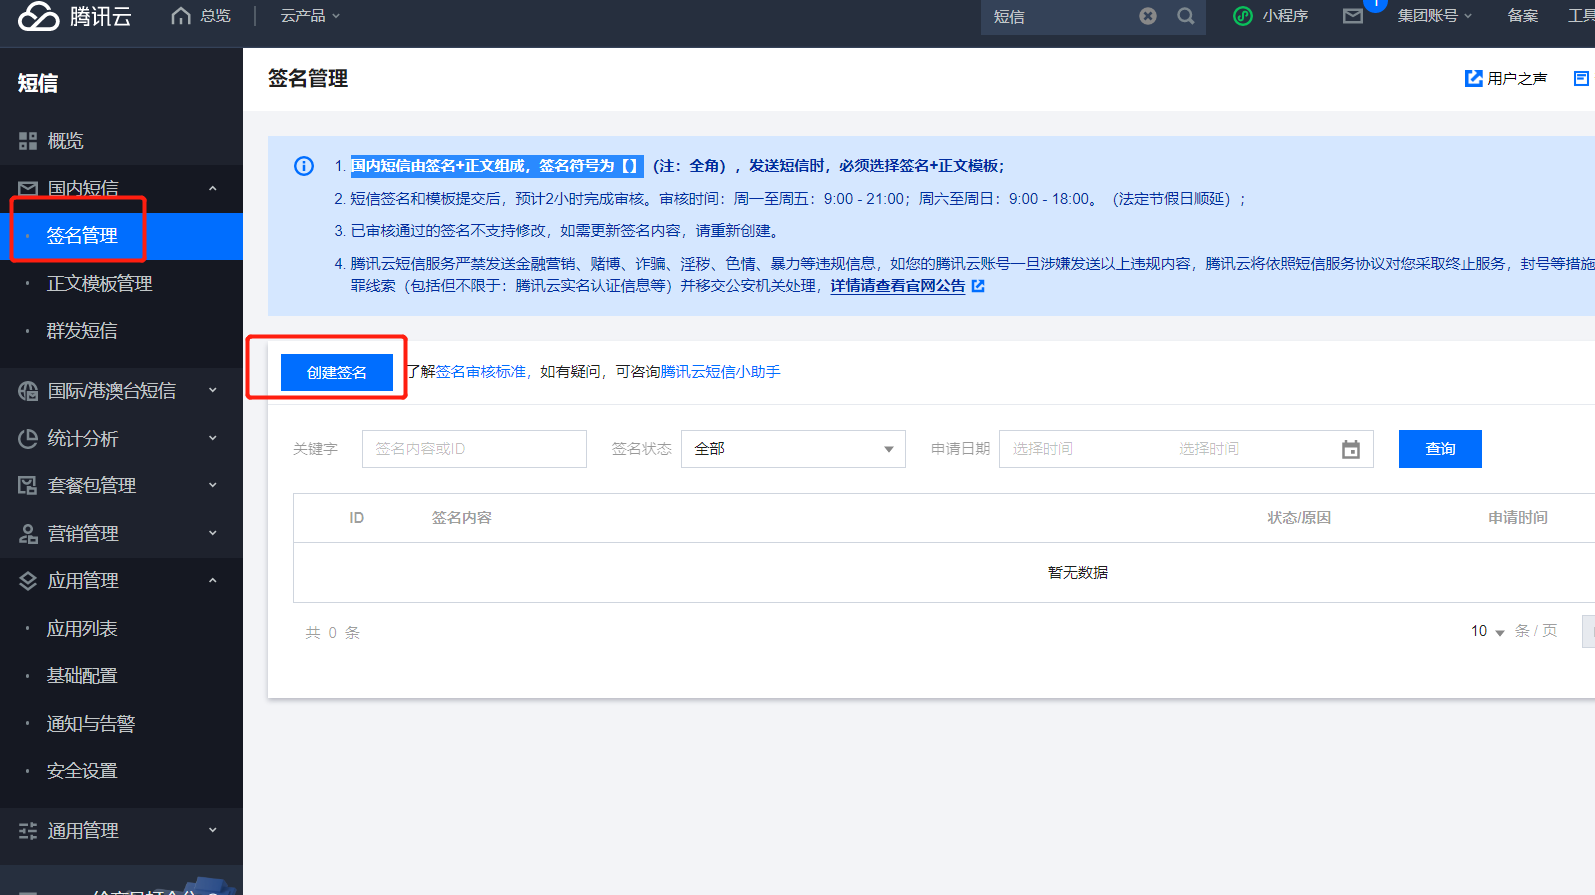Click the 创建签名 button
The height and width of the screenshot is (895, 1595).
pyautogui.click(x=337, y=372)
